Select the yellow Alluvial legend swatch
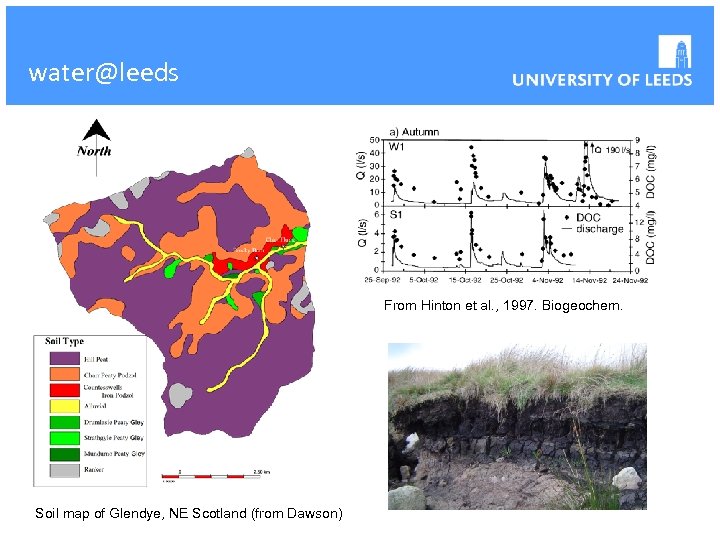 (64, 406)
